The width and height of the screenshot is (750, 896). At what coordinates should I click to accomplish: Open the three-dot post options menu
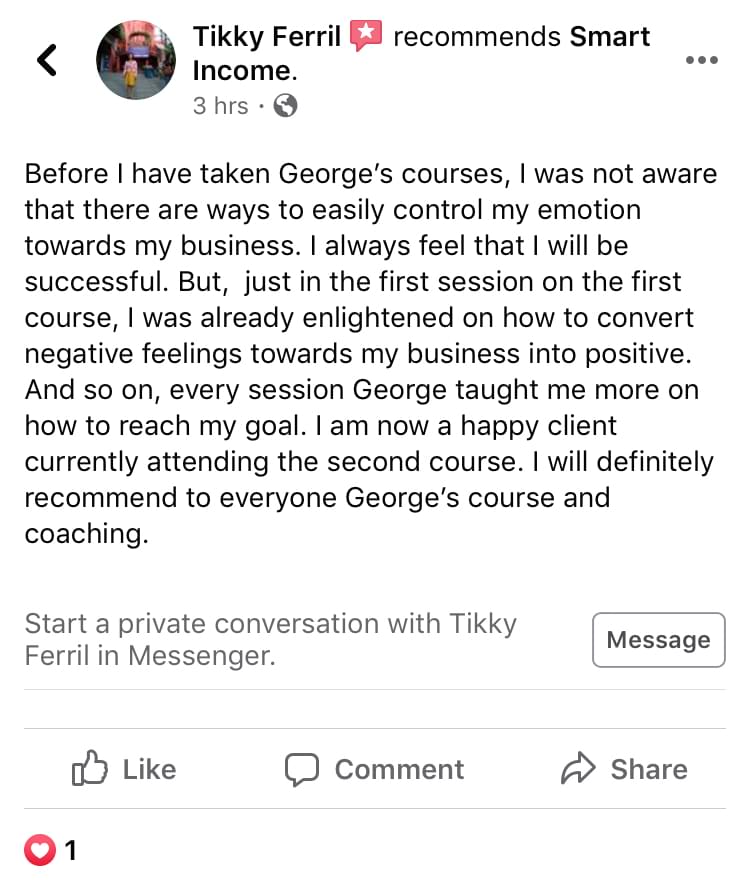(701, 60)
